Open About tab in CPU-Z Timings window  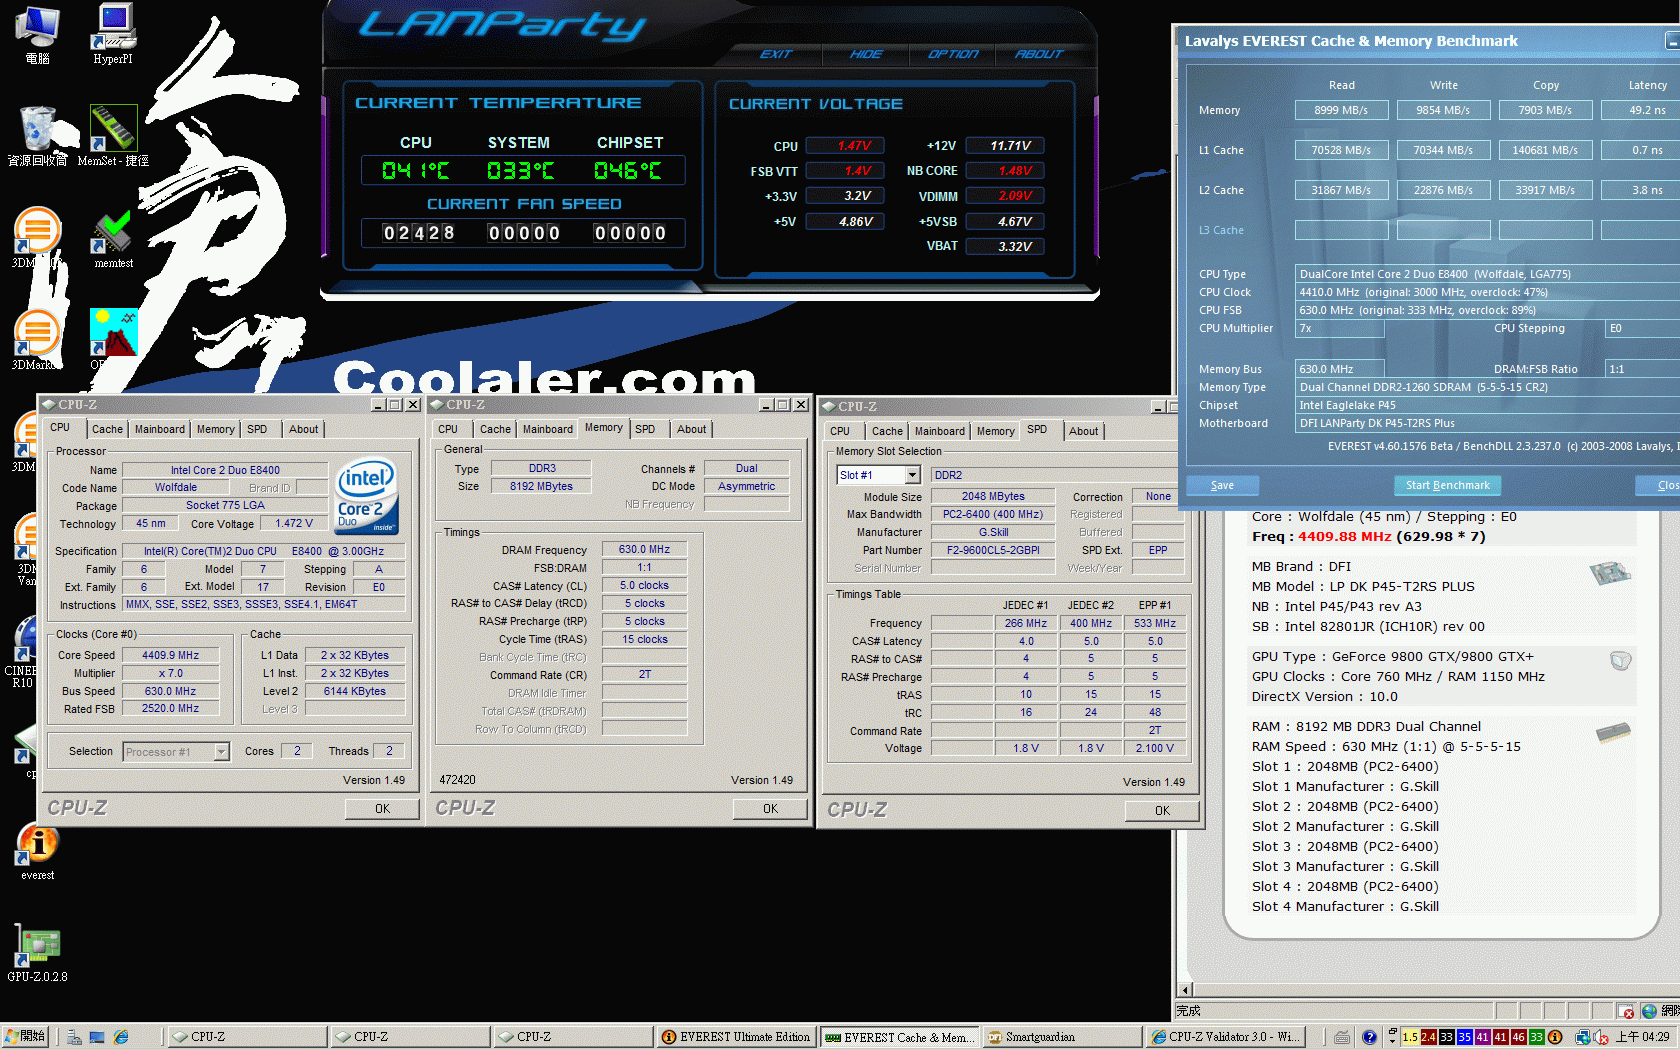pos(691,429)
